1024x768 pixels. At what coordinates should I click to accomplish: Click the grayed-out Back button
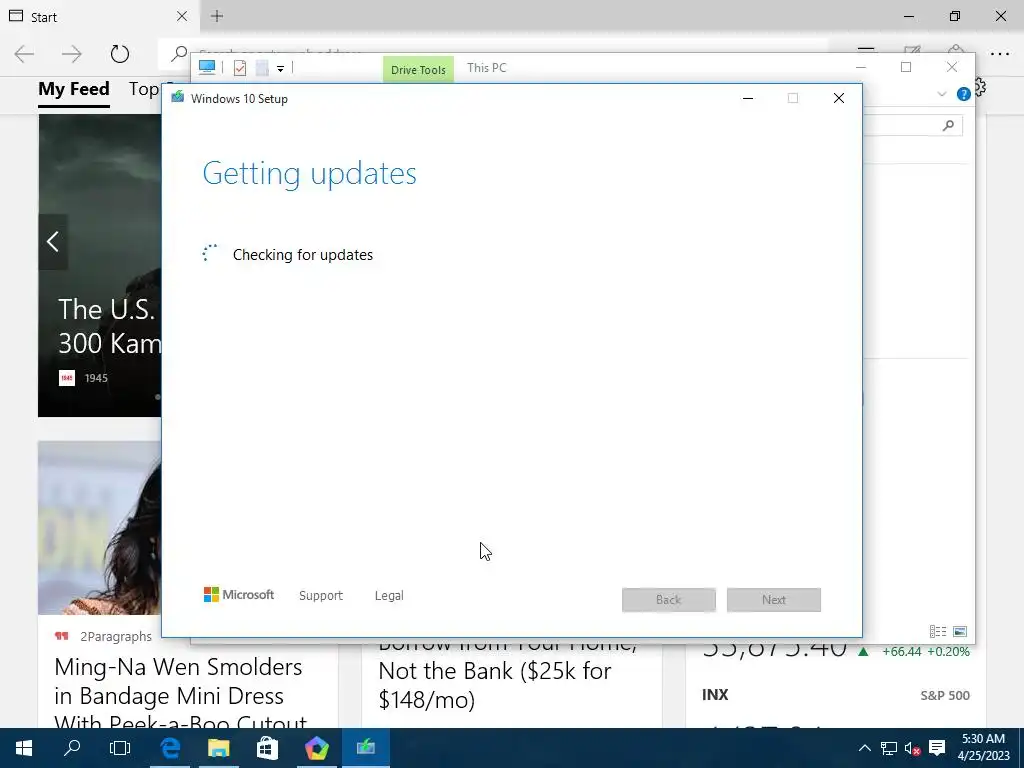pos(669,600)
